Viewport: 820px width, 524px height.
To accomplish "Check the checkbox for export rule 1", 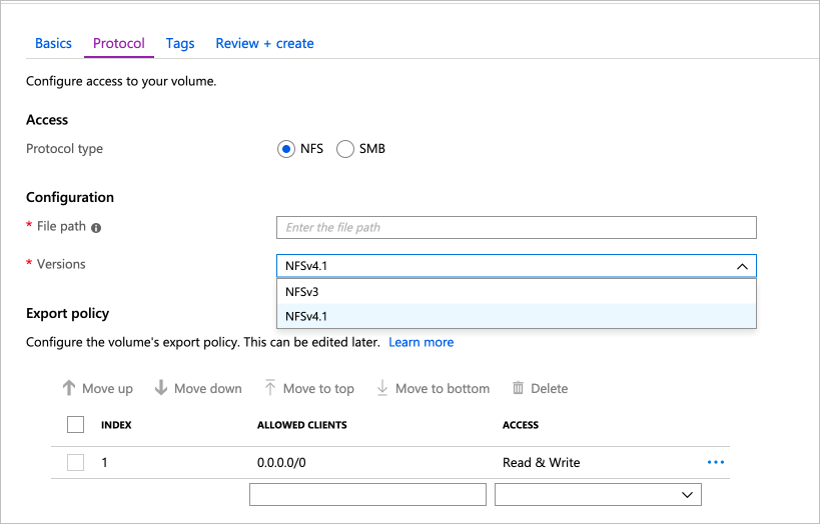I will 75,462.
